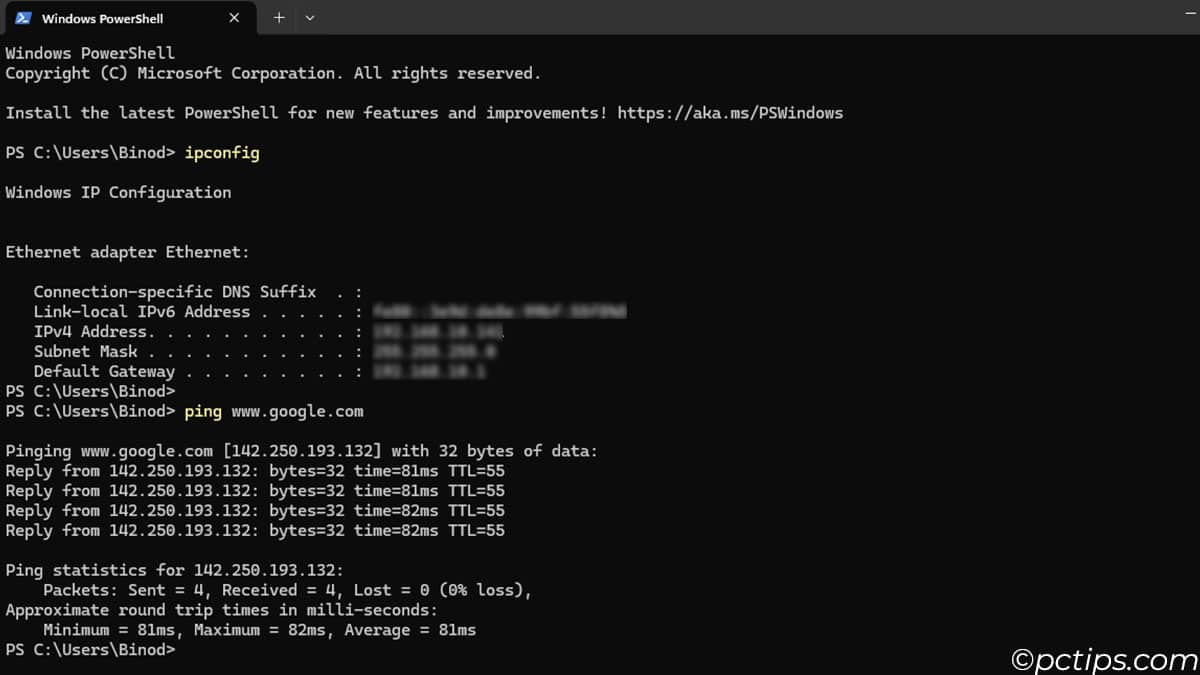Click the empty title bar drag area
This screenshot has height=675, width=1200.
click(x=750, y=18)
